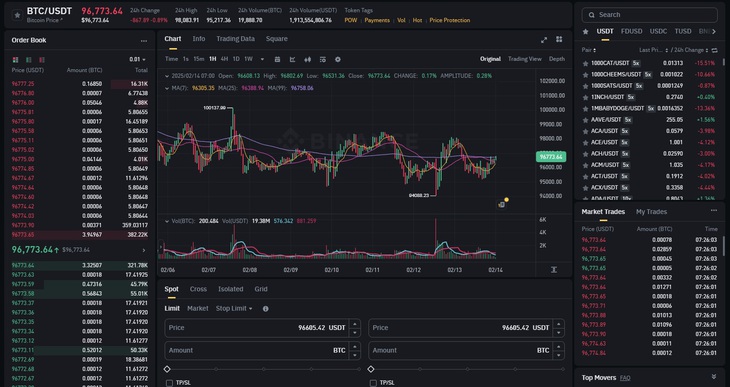Select the 1W time interval
Image resolution: width=730 pixels, height=387 pixels.
(x=249, y=59)
